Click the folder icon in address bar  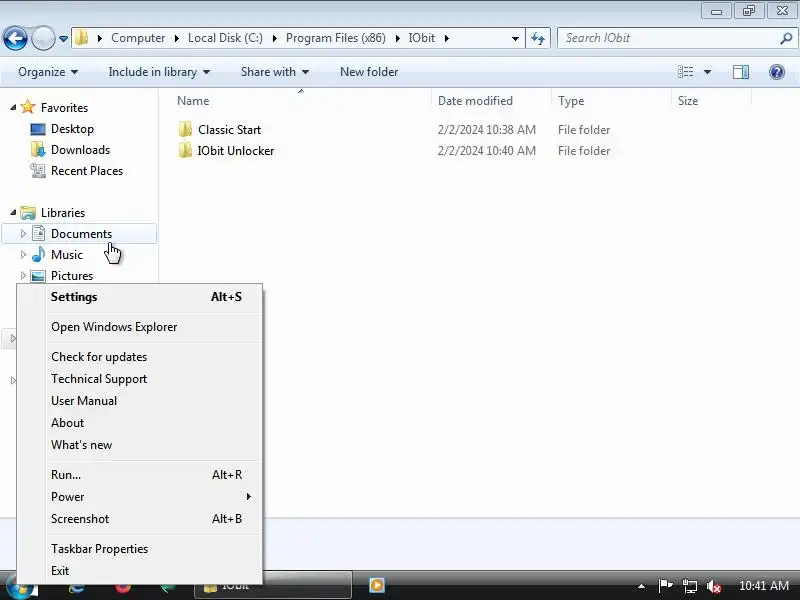82,38
